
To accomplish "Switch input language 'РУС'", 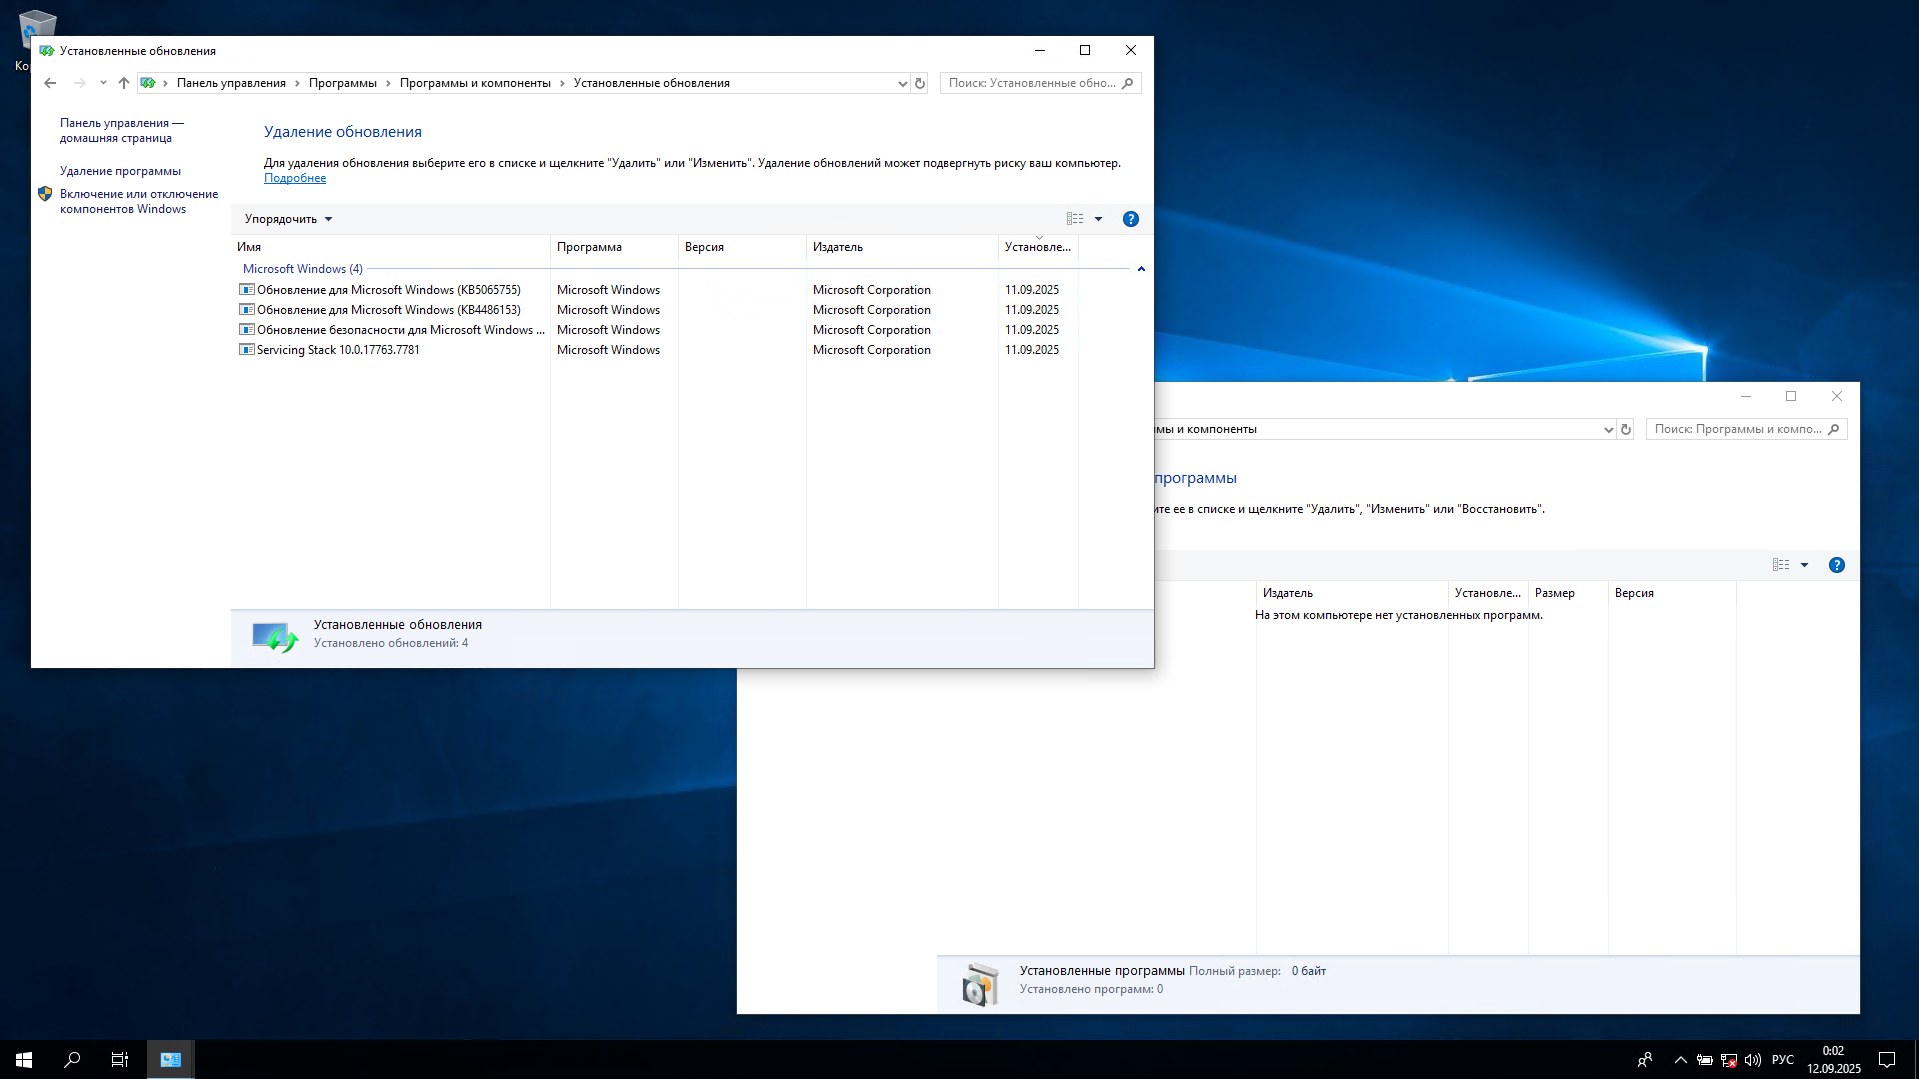I will [1783, 1060].
